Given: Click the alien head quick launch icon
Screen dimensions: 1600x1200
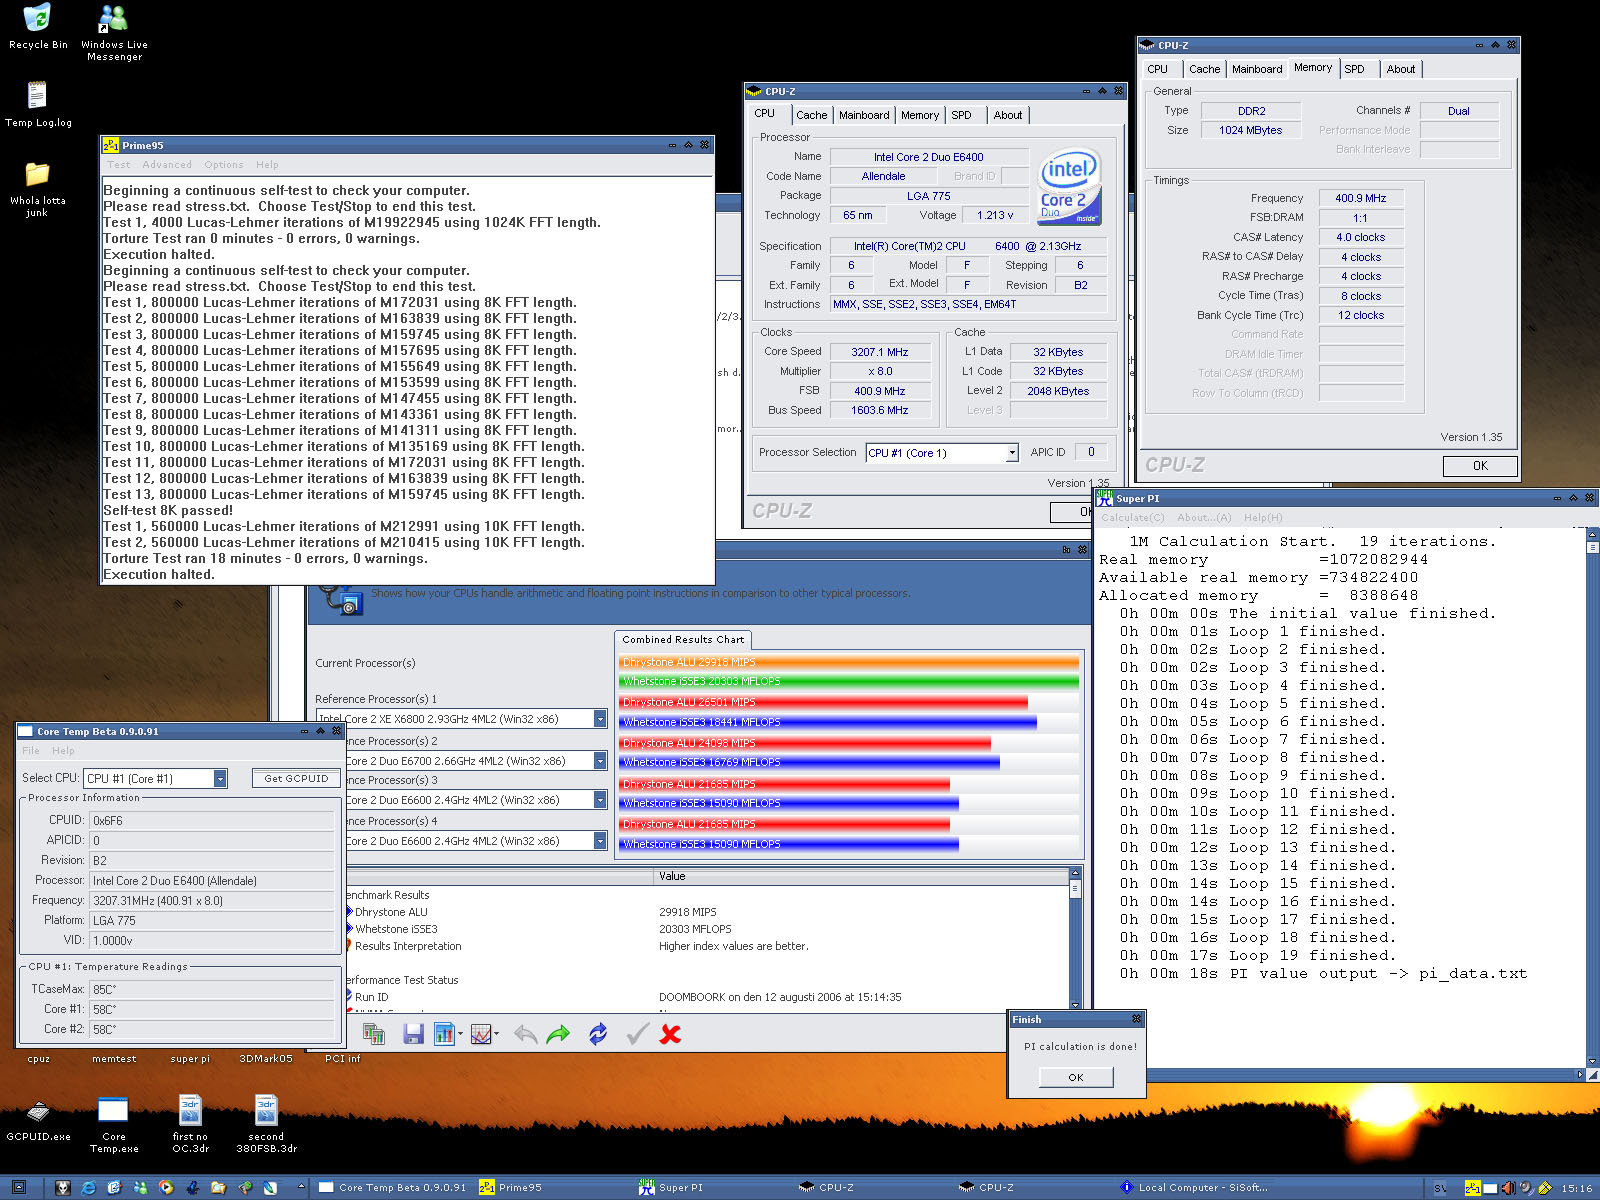Looking at the screenshot, I should [63, 1188].
